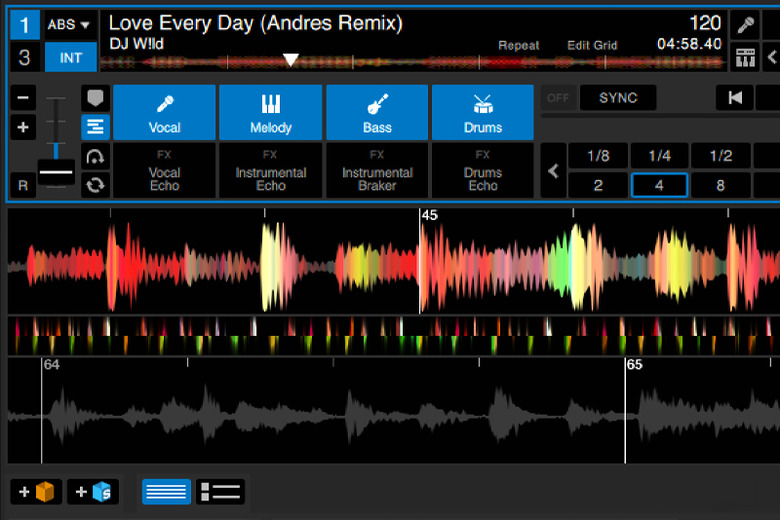
Task: Add a smart crate with blue icon
Action: pos(93,492)
